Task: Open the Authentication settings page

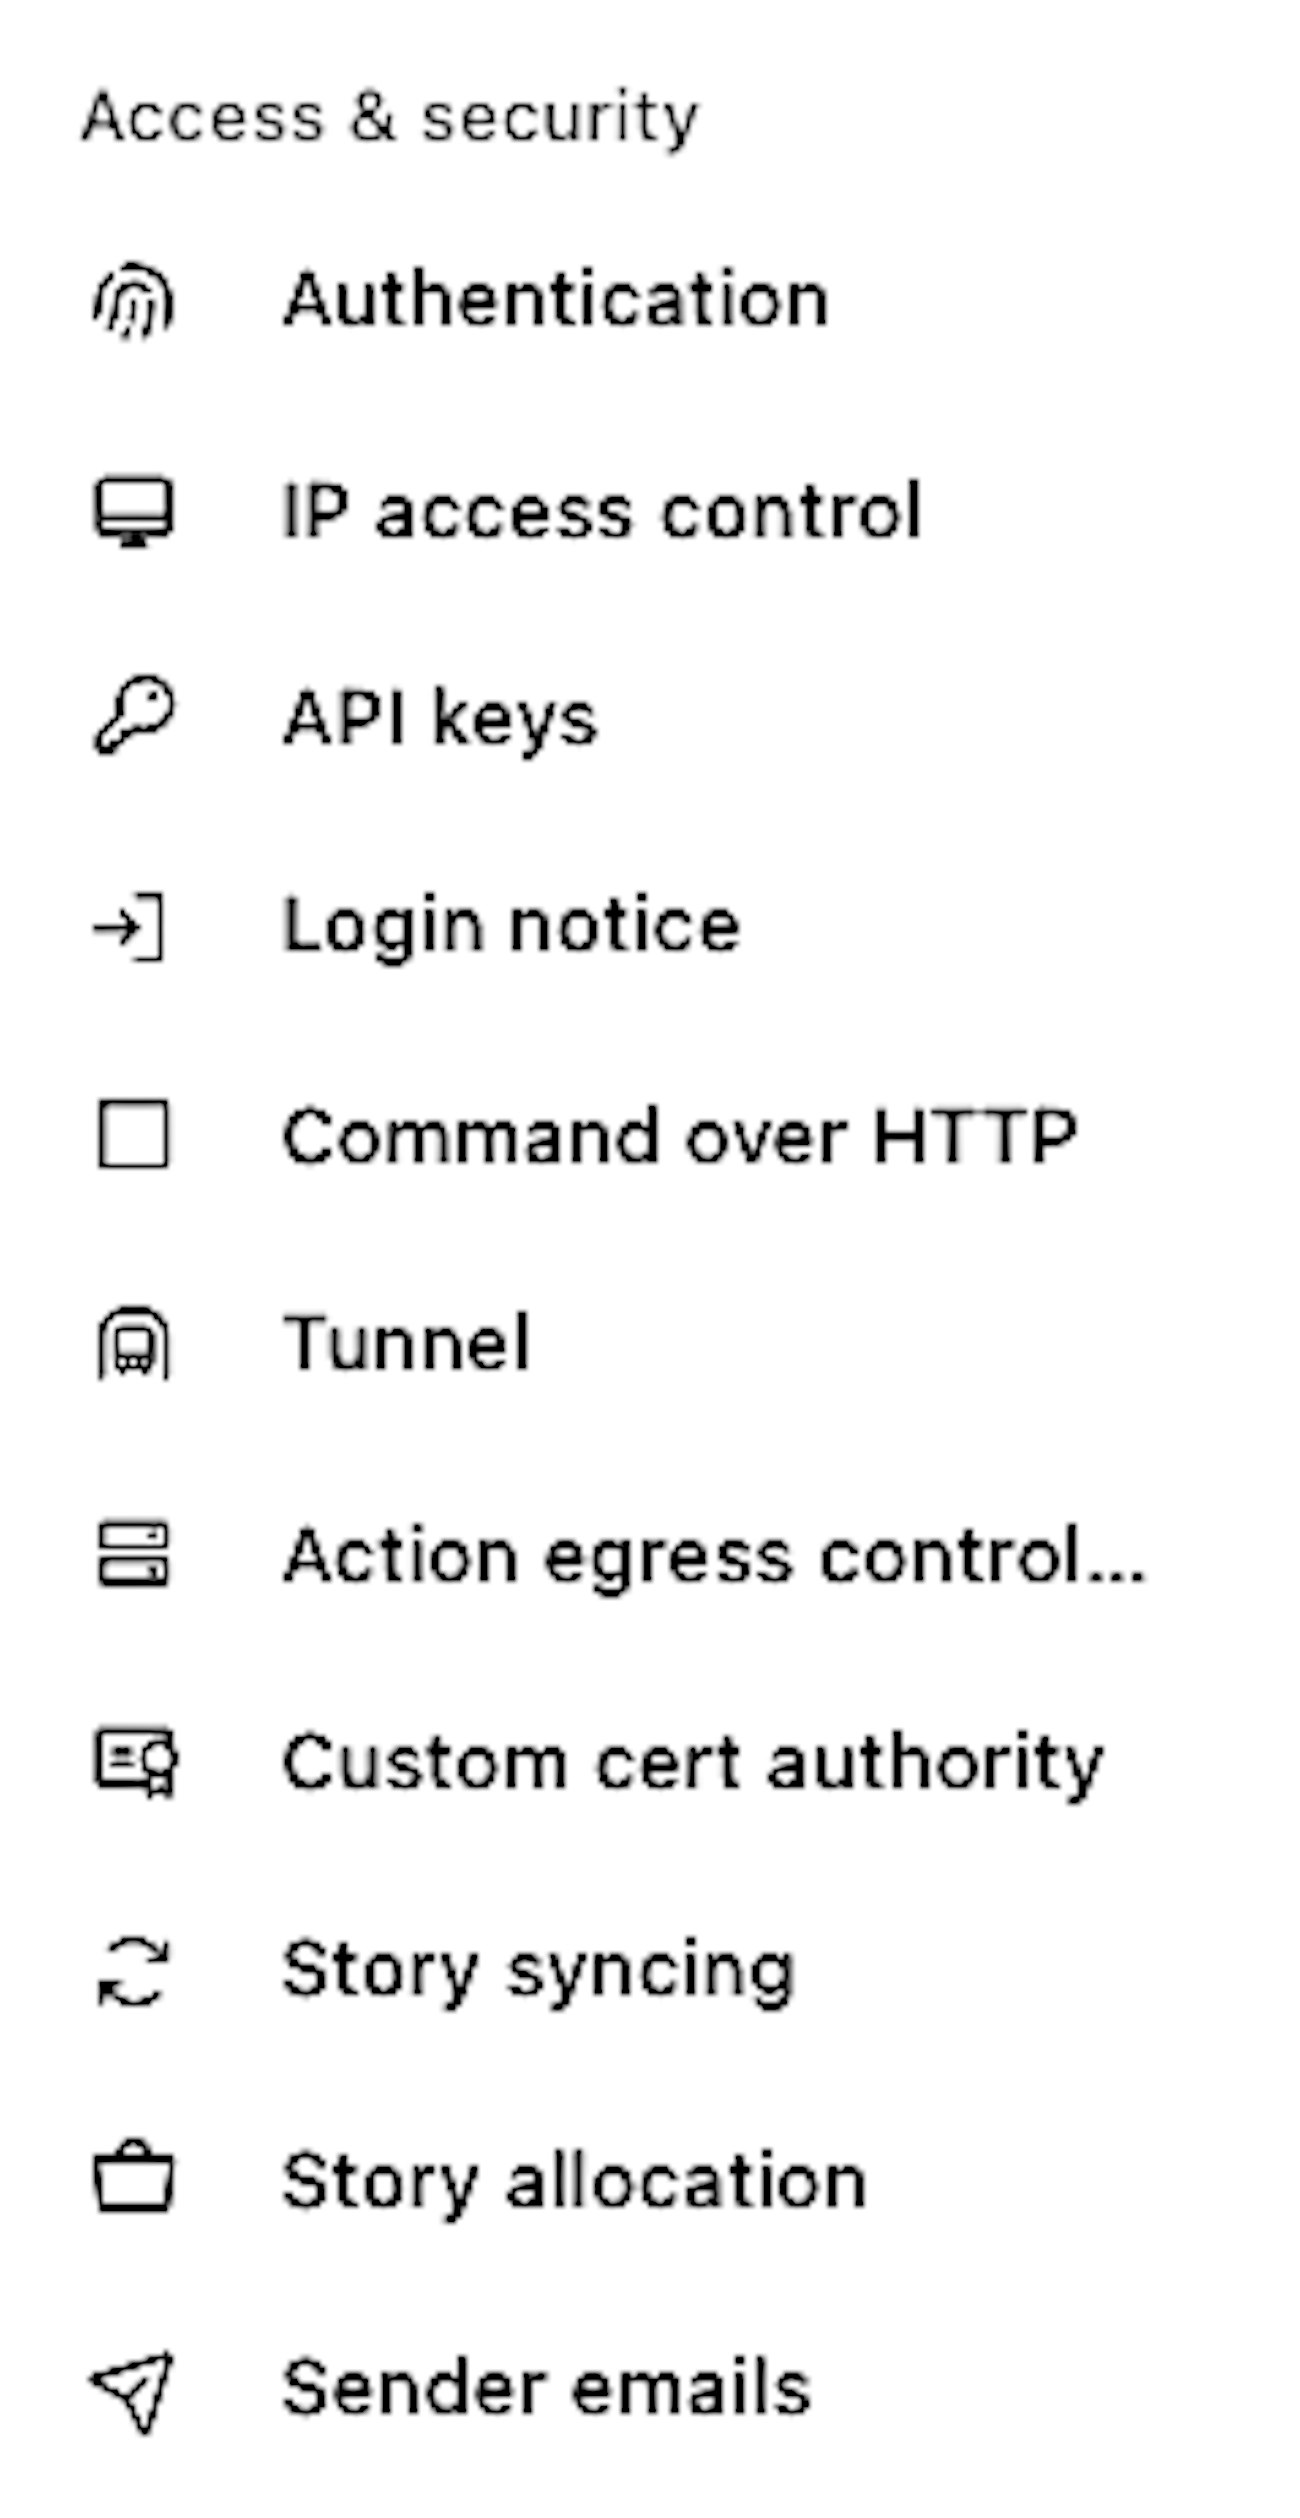Action: pos(556,300)
